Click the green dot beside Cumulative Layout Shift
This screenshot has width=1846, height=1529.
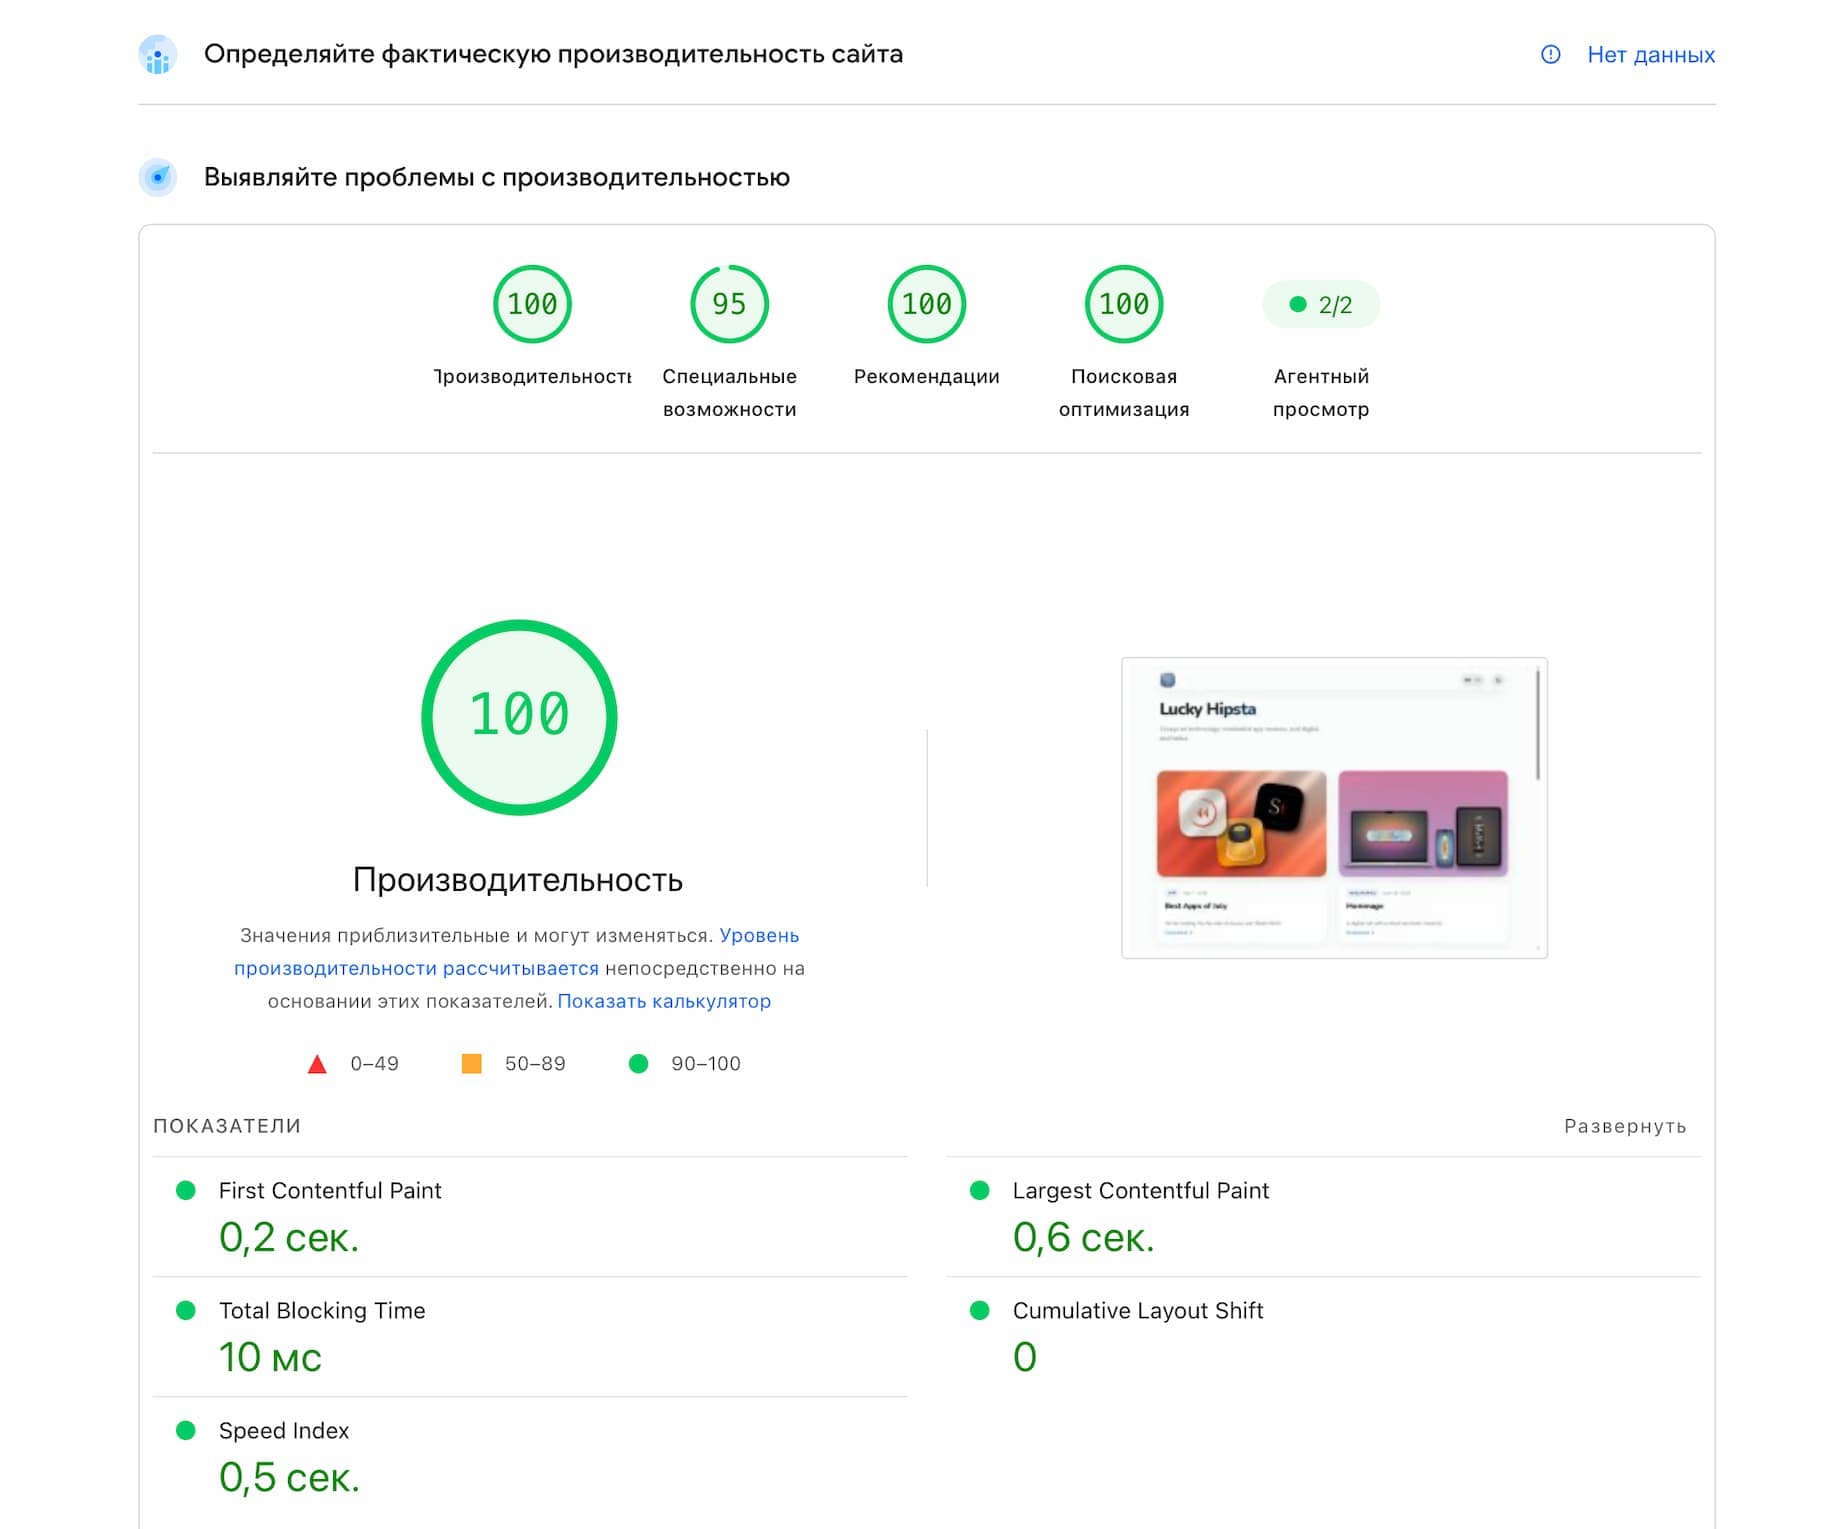coord(980,1310)
